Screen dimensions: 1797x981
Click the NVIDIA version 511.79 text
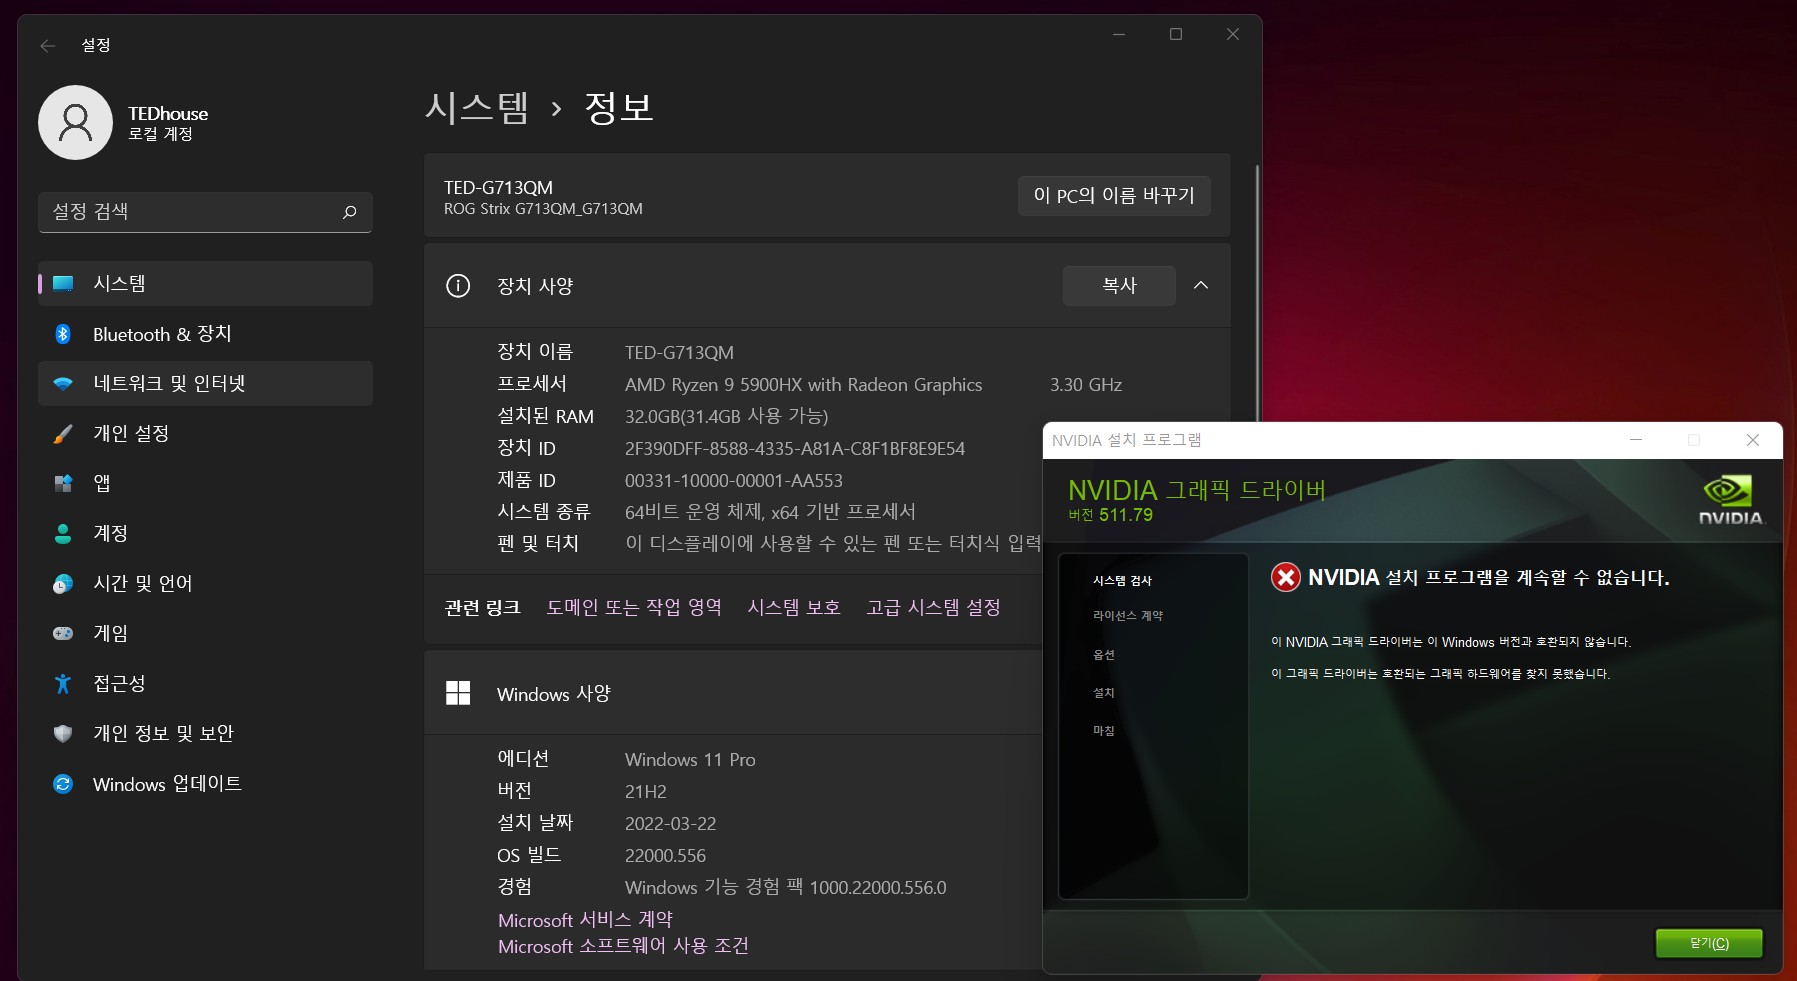(x=1110, y=515)
